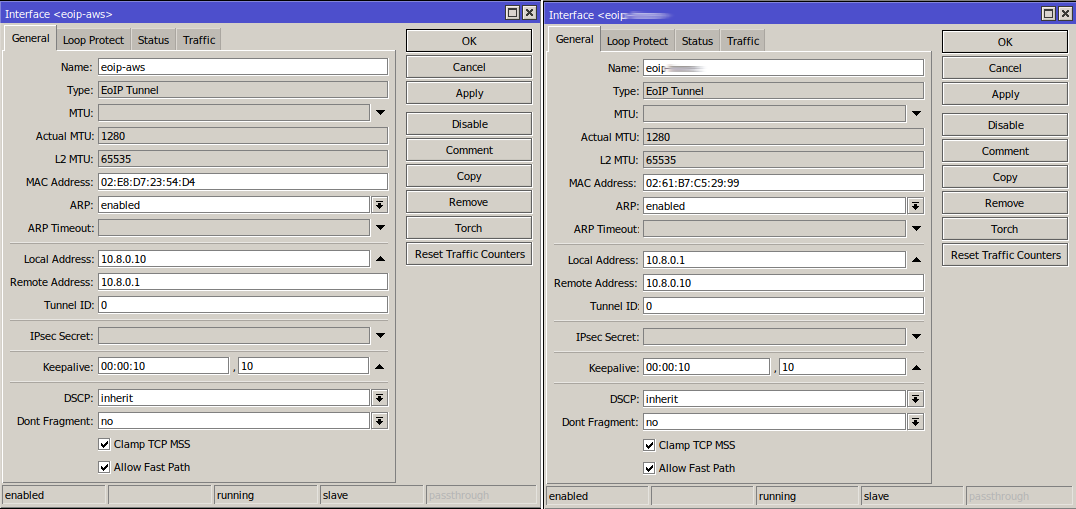
Task: Click Tunnel ID field in eoip-aws window
Action: tap(243, 305)
